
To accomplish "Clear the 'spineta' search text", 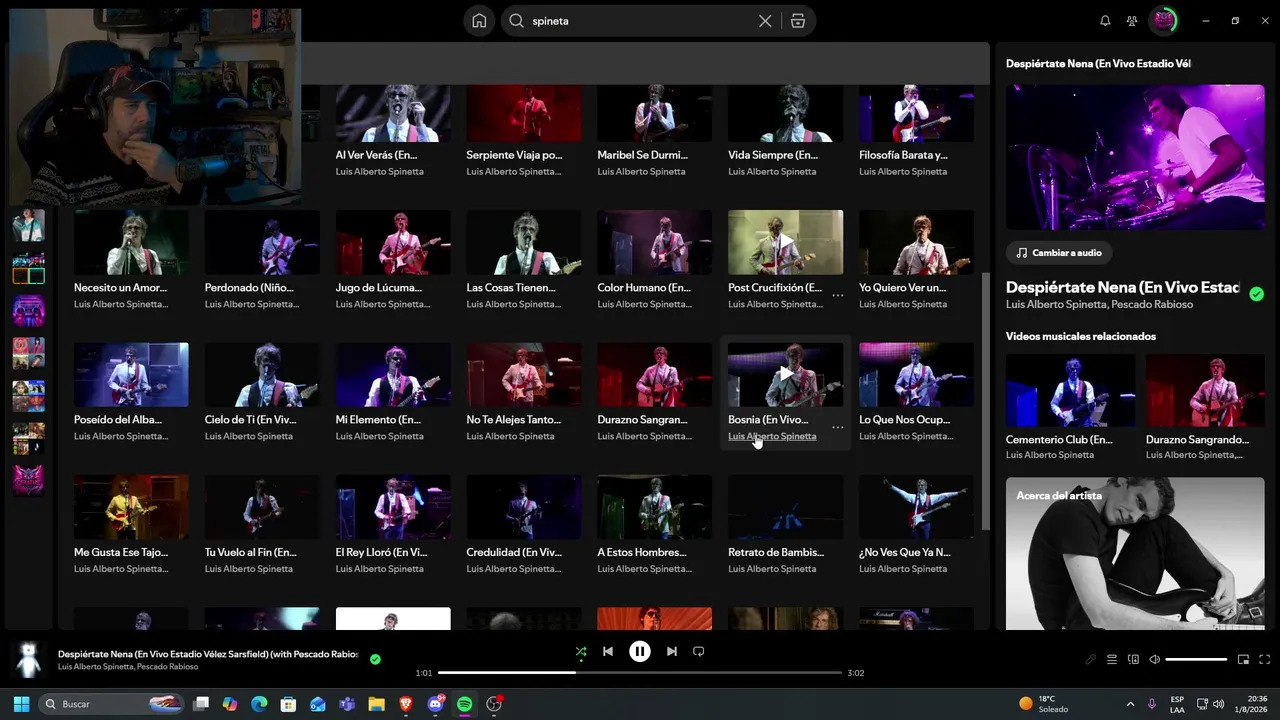I will pos(765,21).
